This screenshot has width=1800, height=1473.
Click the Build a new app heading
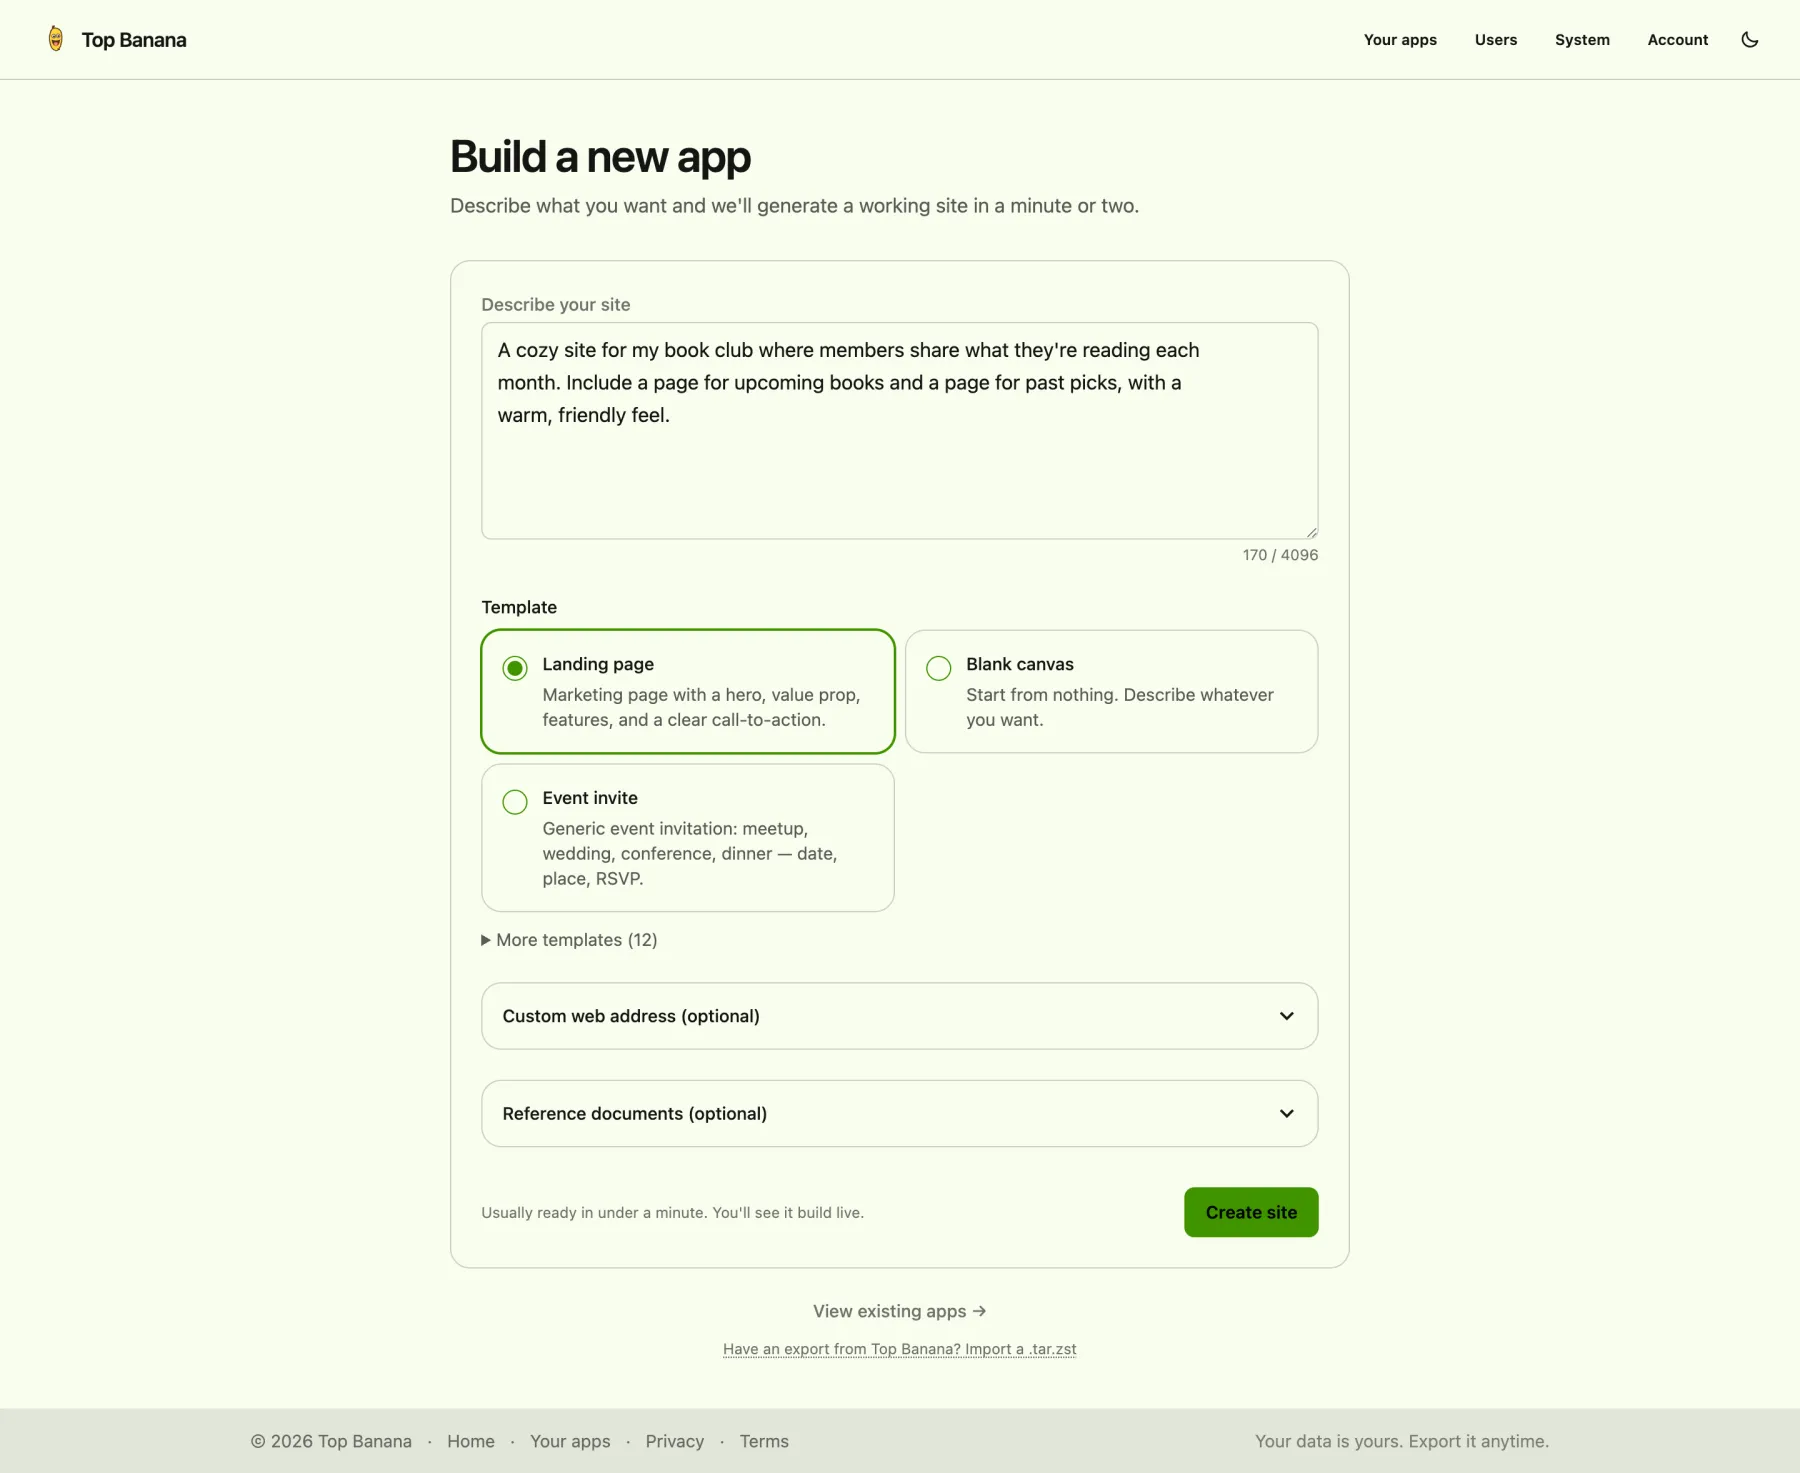coord(600,157)
